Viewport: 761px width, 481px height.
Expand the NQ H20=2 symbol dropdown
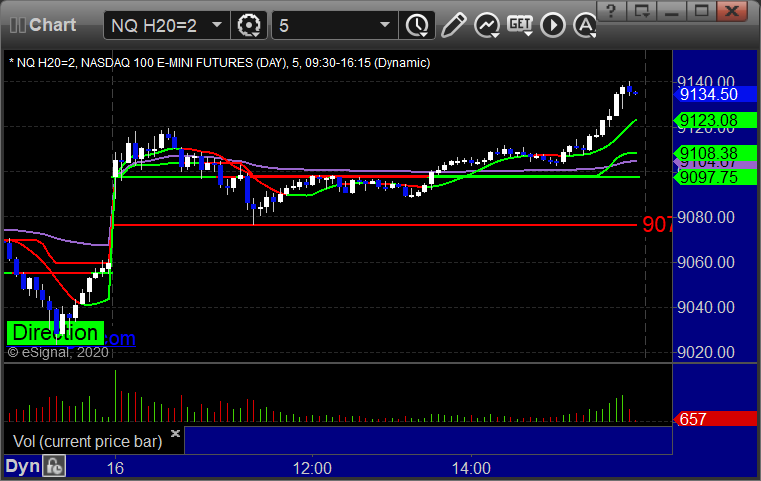pos(217,25)
